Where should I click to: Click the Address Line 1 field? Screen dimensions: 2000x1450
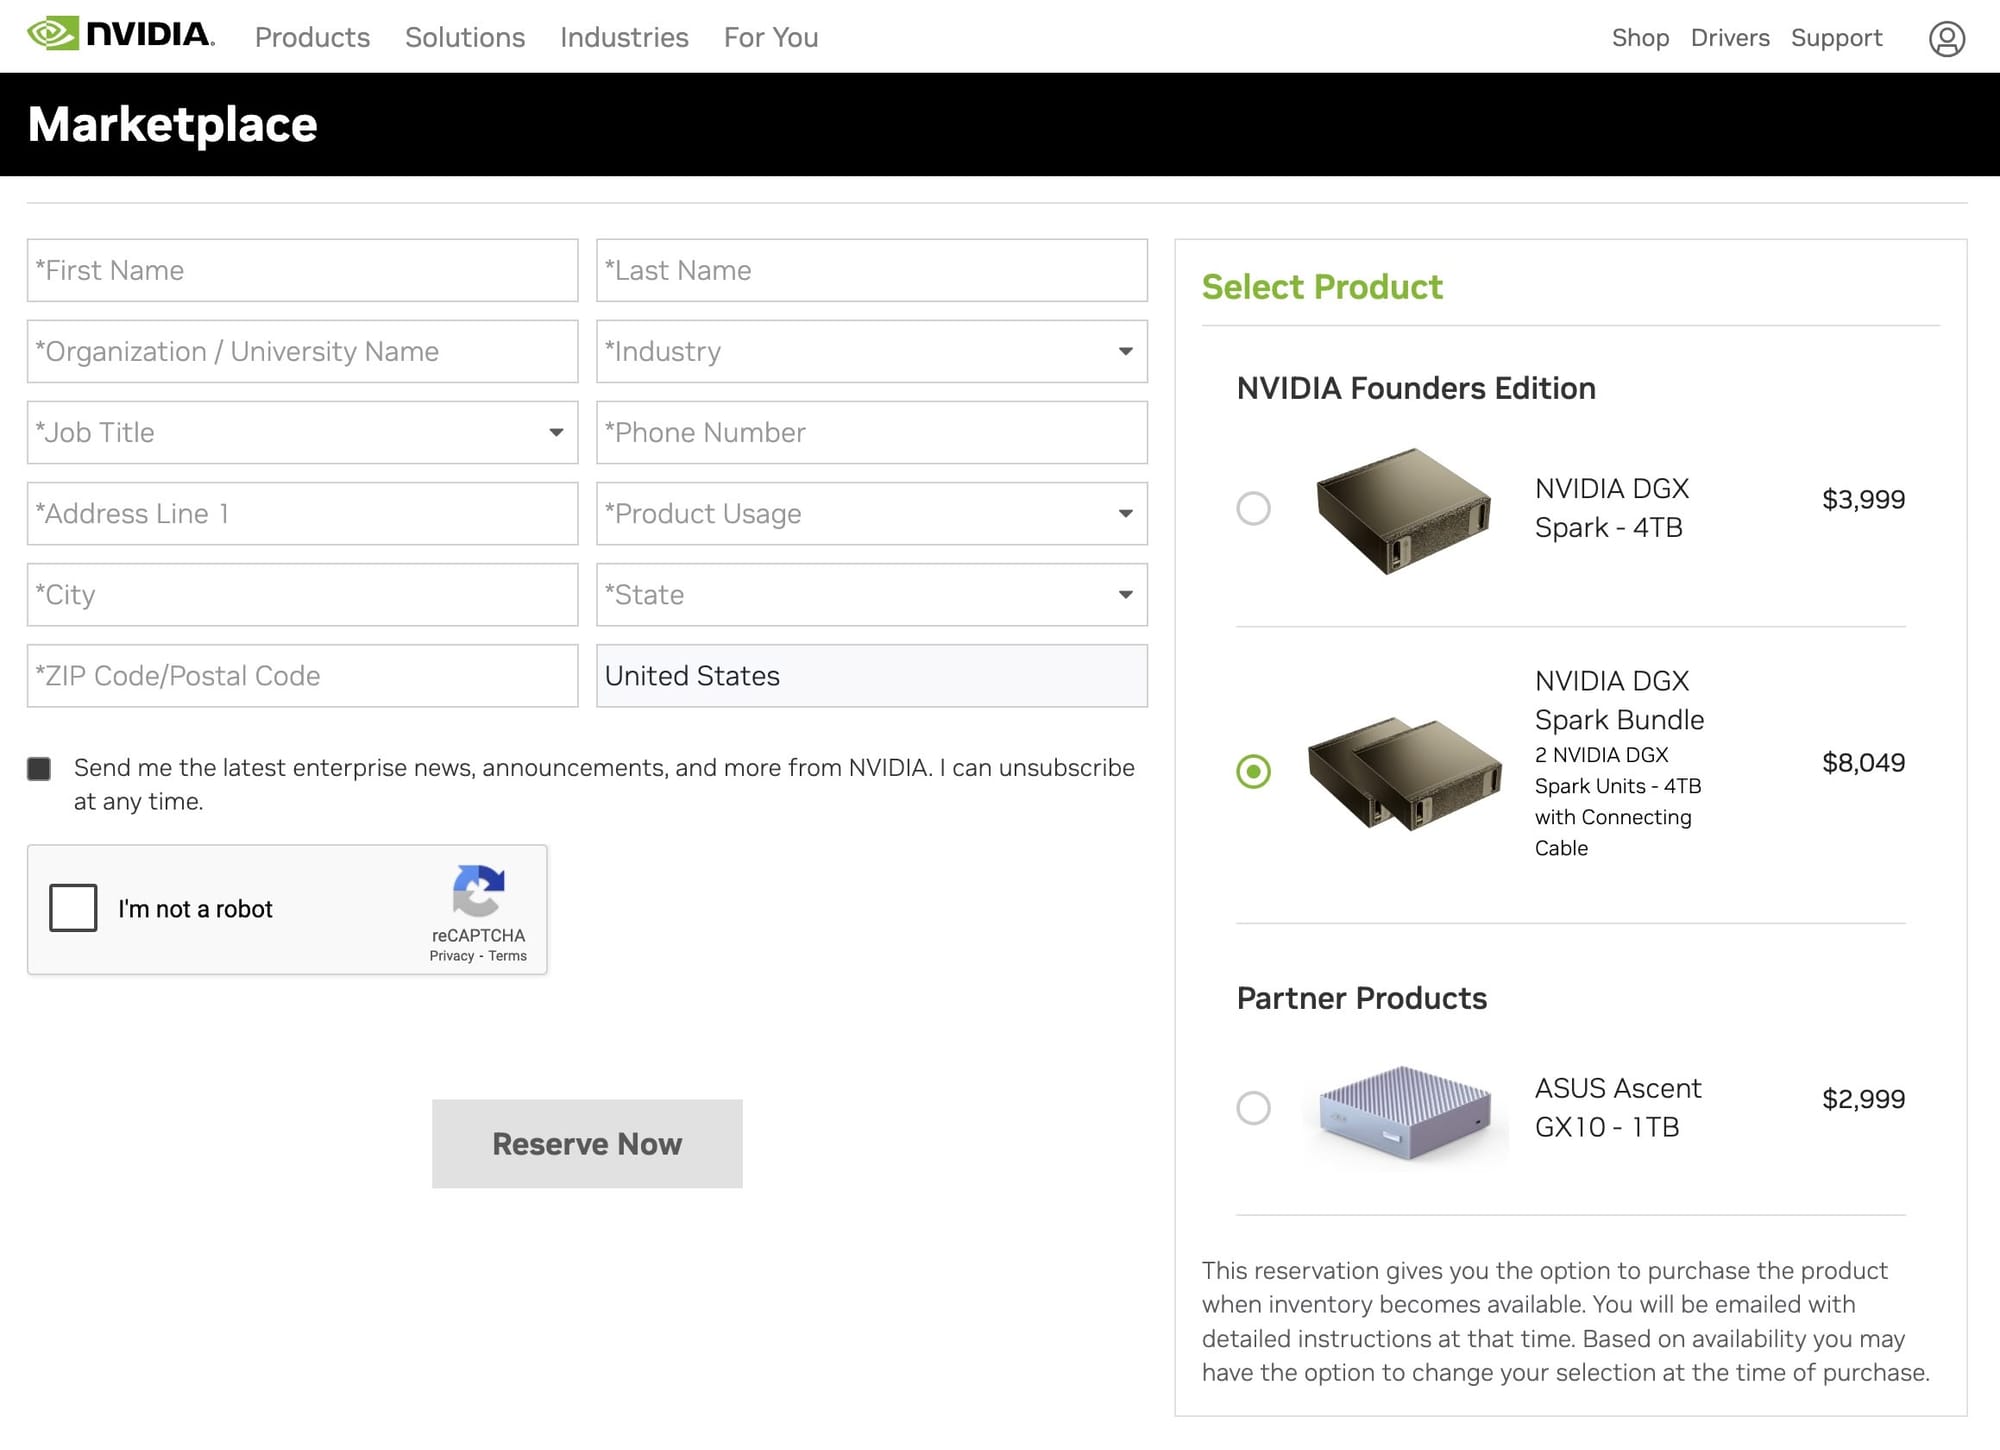302,513
